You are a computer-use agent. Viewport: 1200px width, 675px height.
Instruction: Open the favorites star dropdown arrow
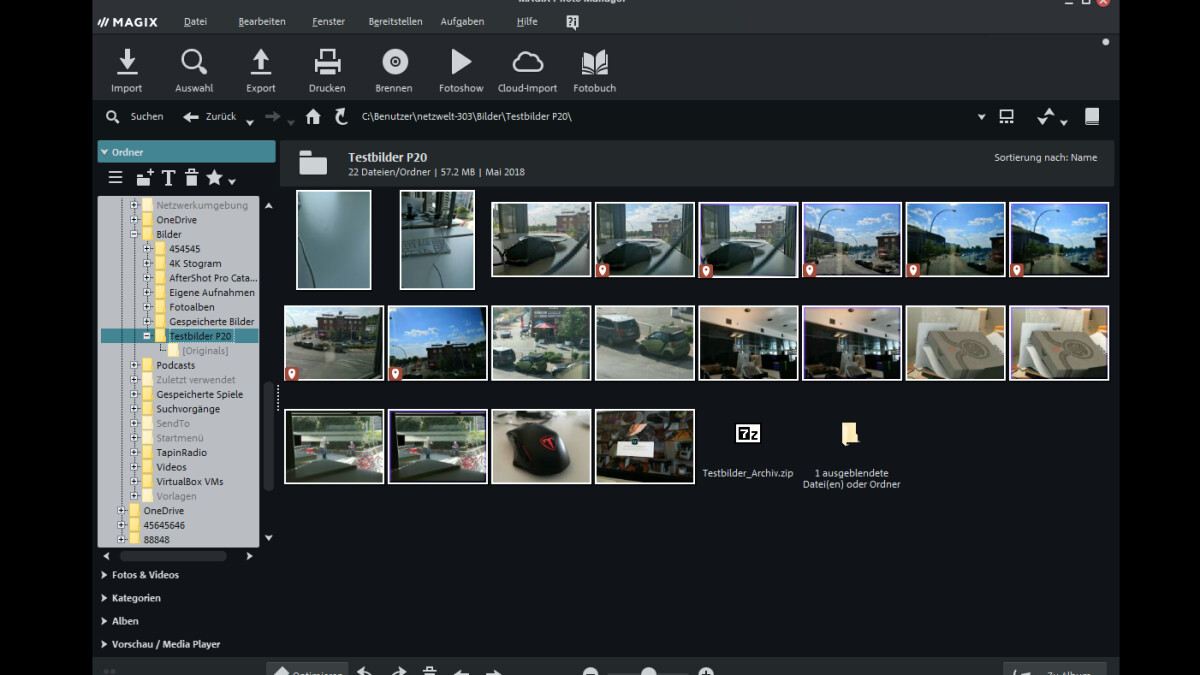tap(232, 182)
